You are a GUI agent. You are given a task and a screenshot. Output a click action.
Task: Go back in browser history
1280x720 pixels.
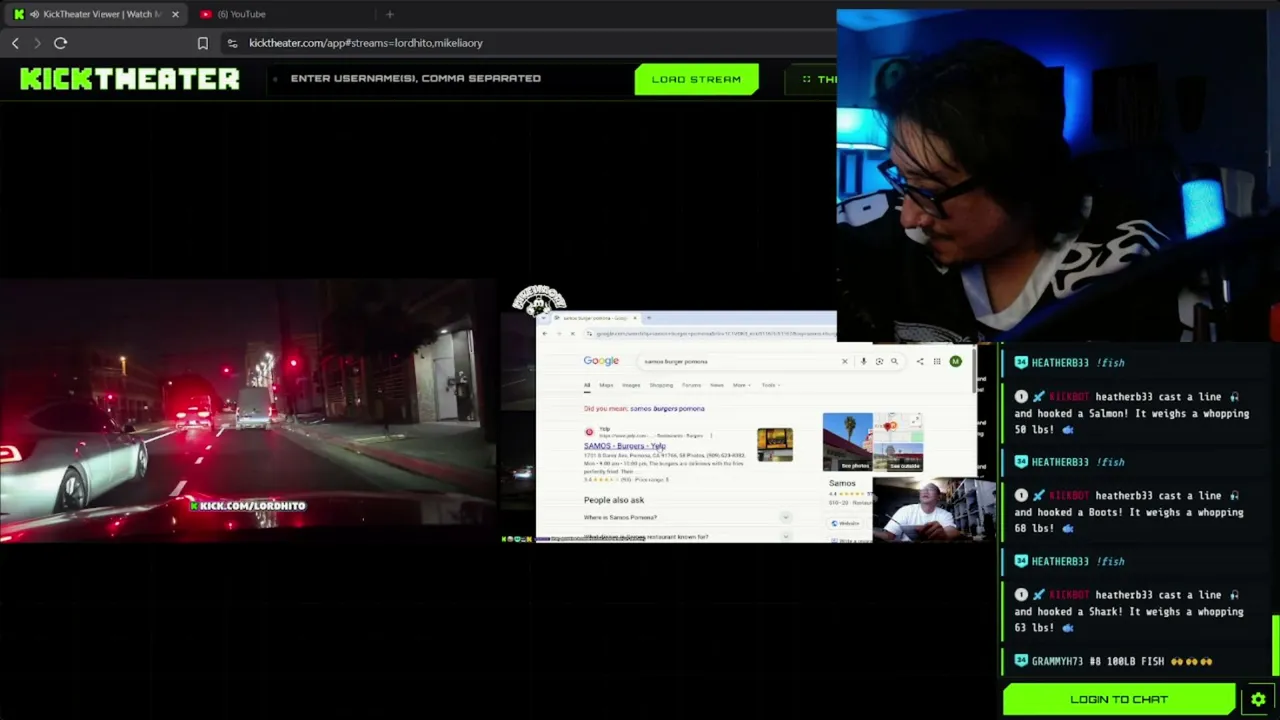15,43
